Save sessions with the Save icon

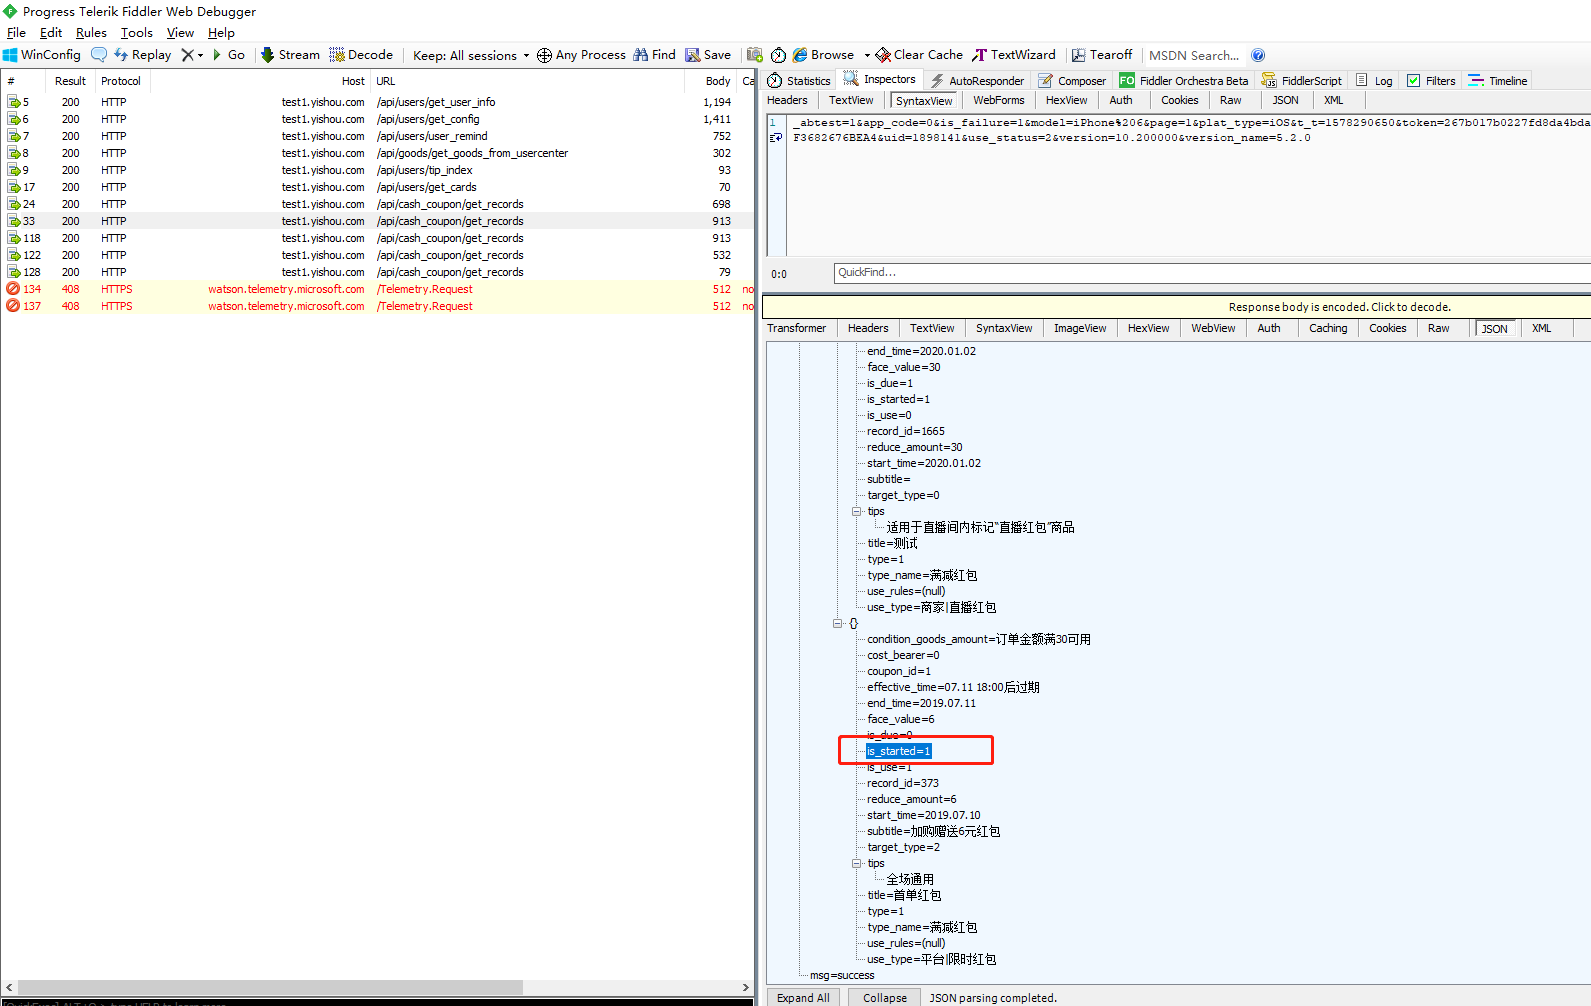click(708, 55)
